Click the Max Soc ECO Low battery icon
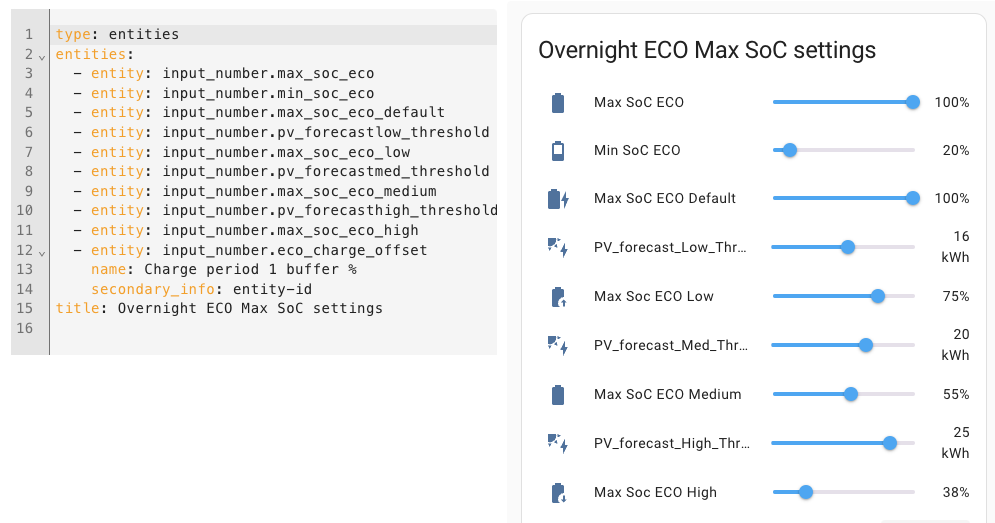 tap(558, 296)
